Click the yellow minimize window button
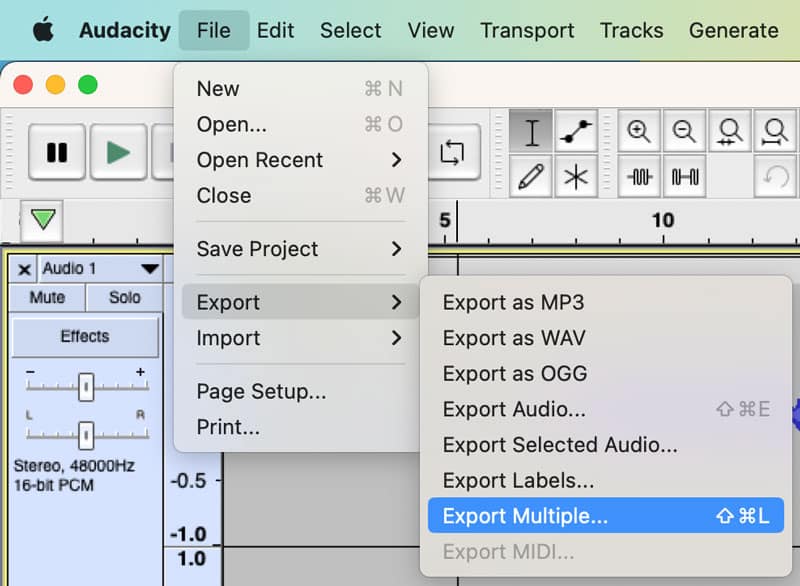 (55, 85)
